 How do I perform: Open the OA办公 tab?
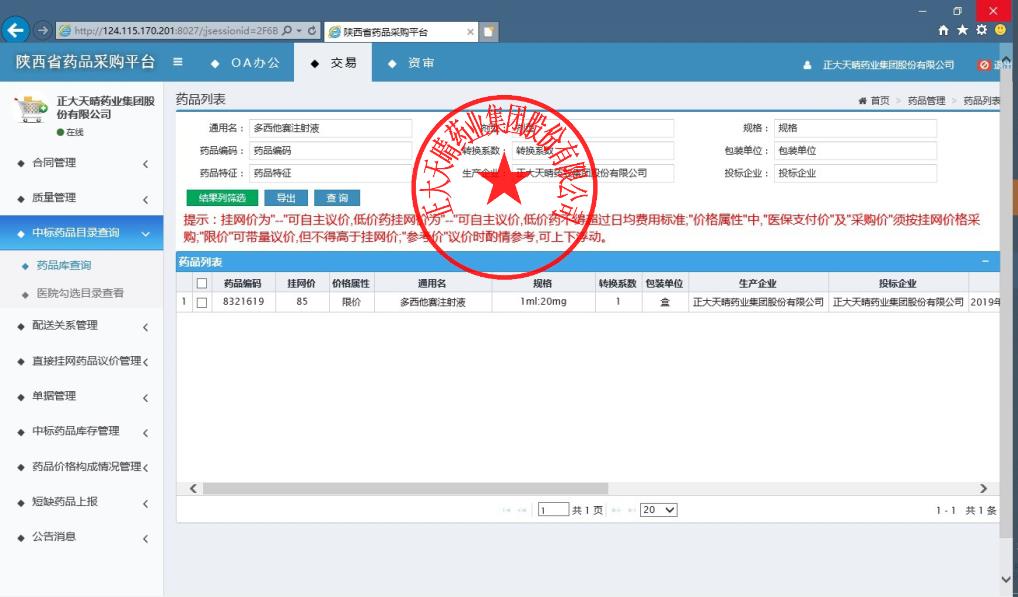[x=246, y=63]
